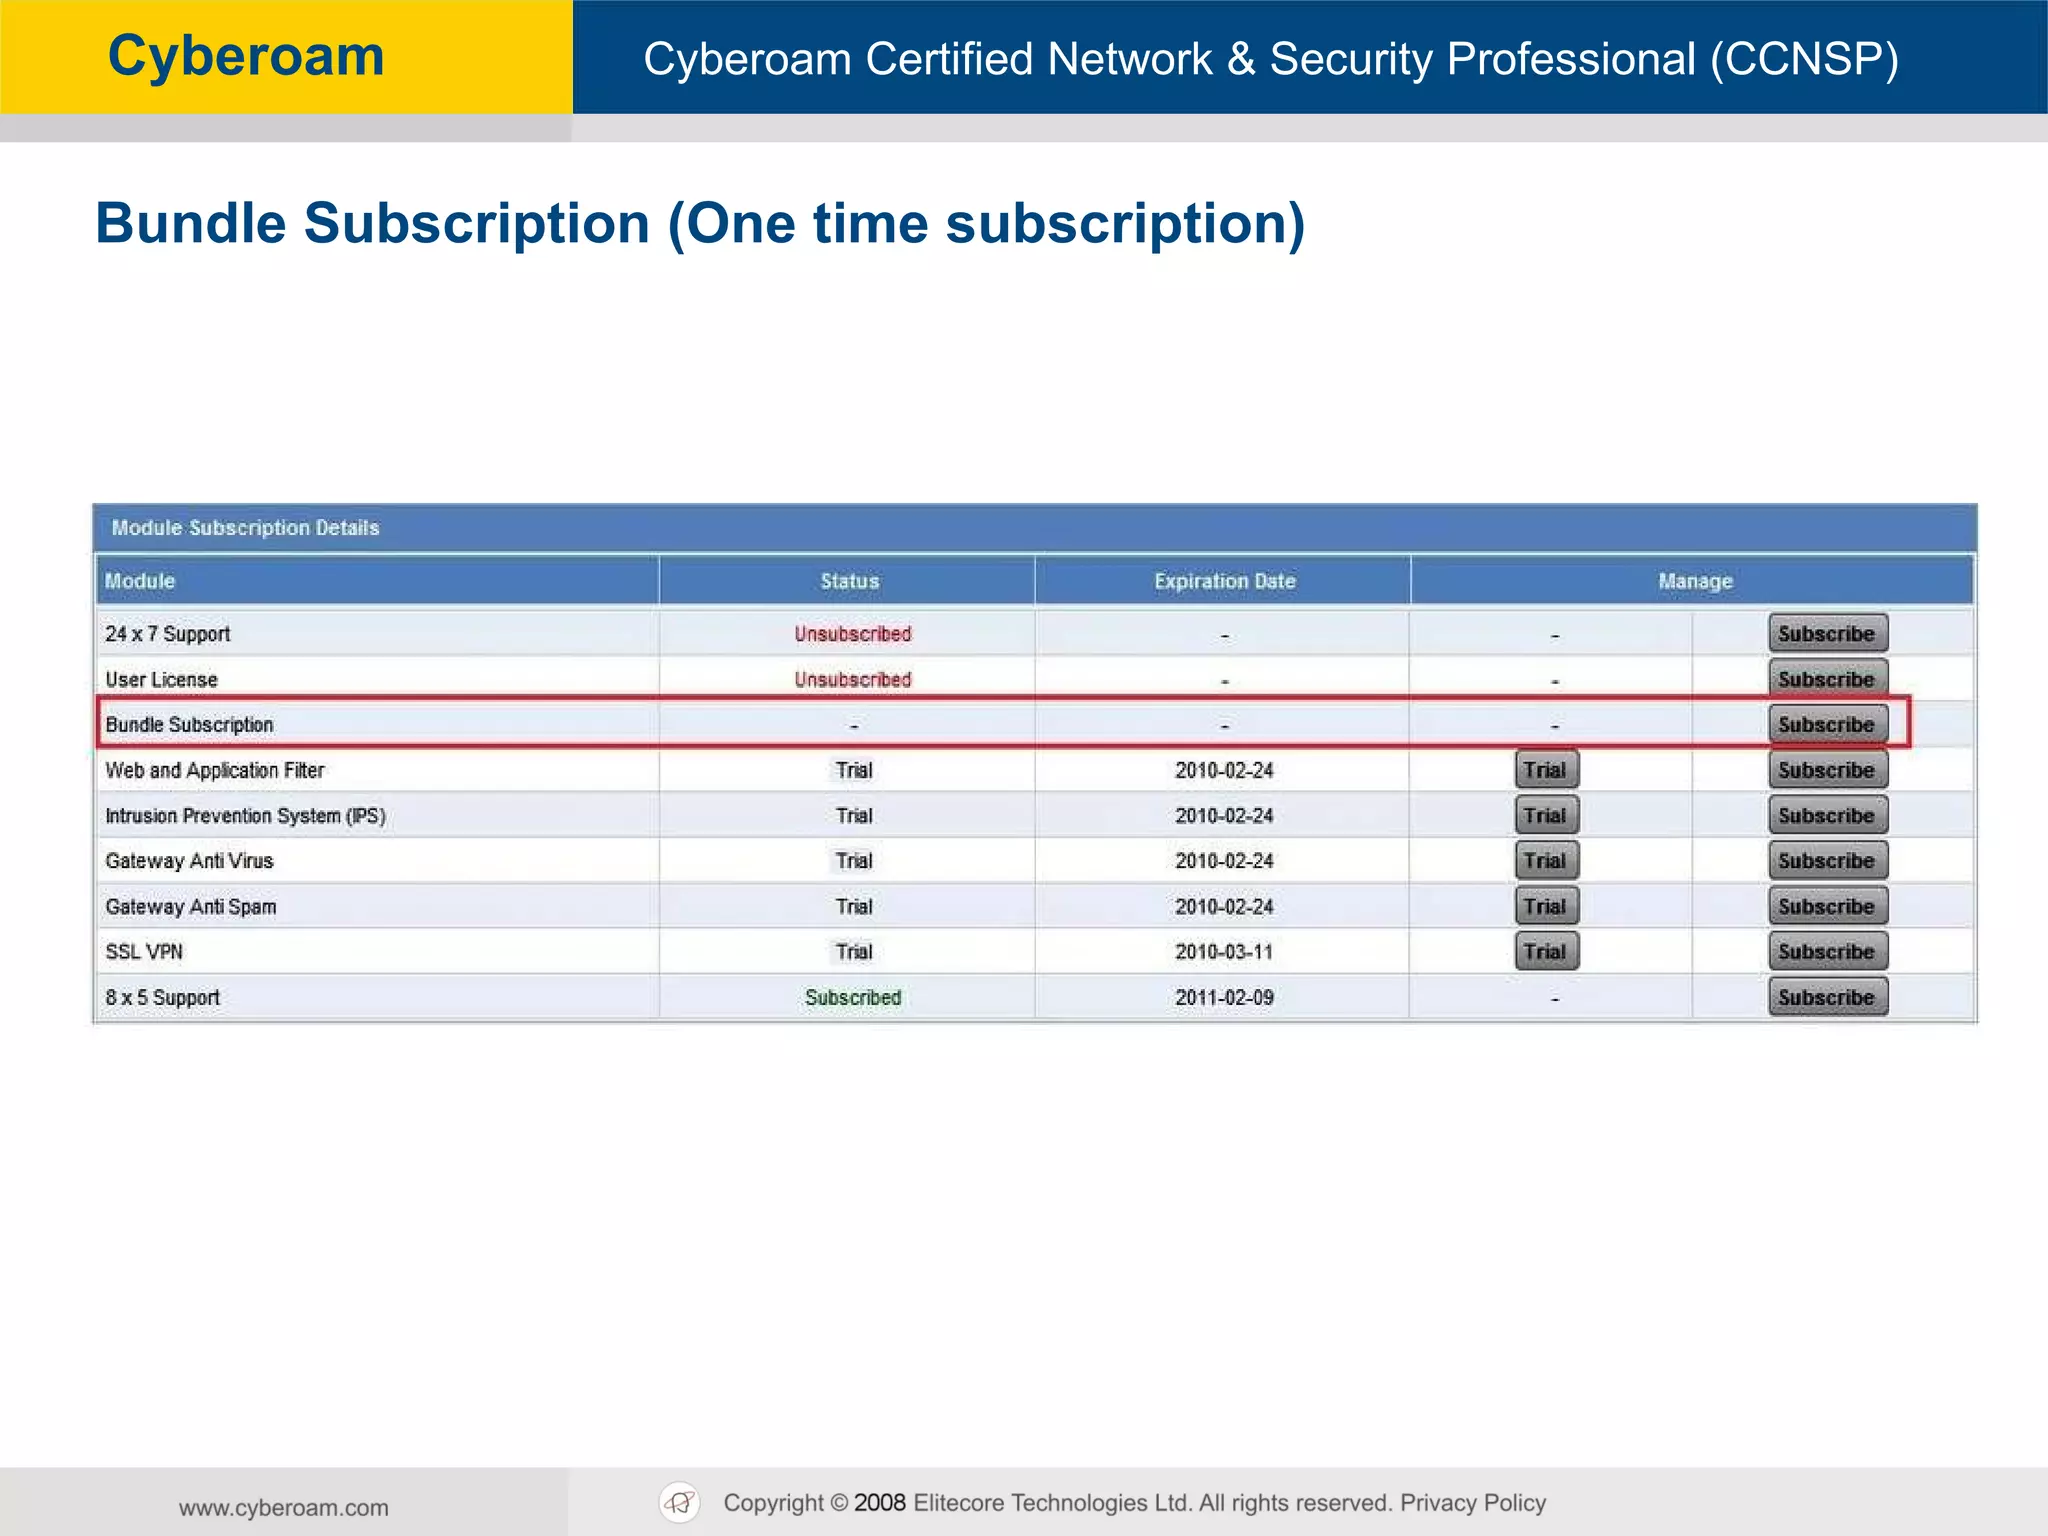Click Subscribe for User License

click(x=1827, y=679)
